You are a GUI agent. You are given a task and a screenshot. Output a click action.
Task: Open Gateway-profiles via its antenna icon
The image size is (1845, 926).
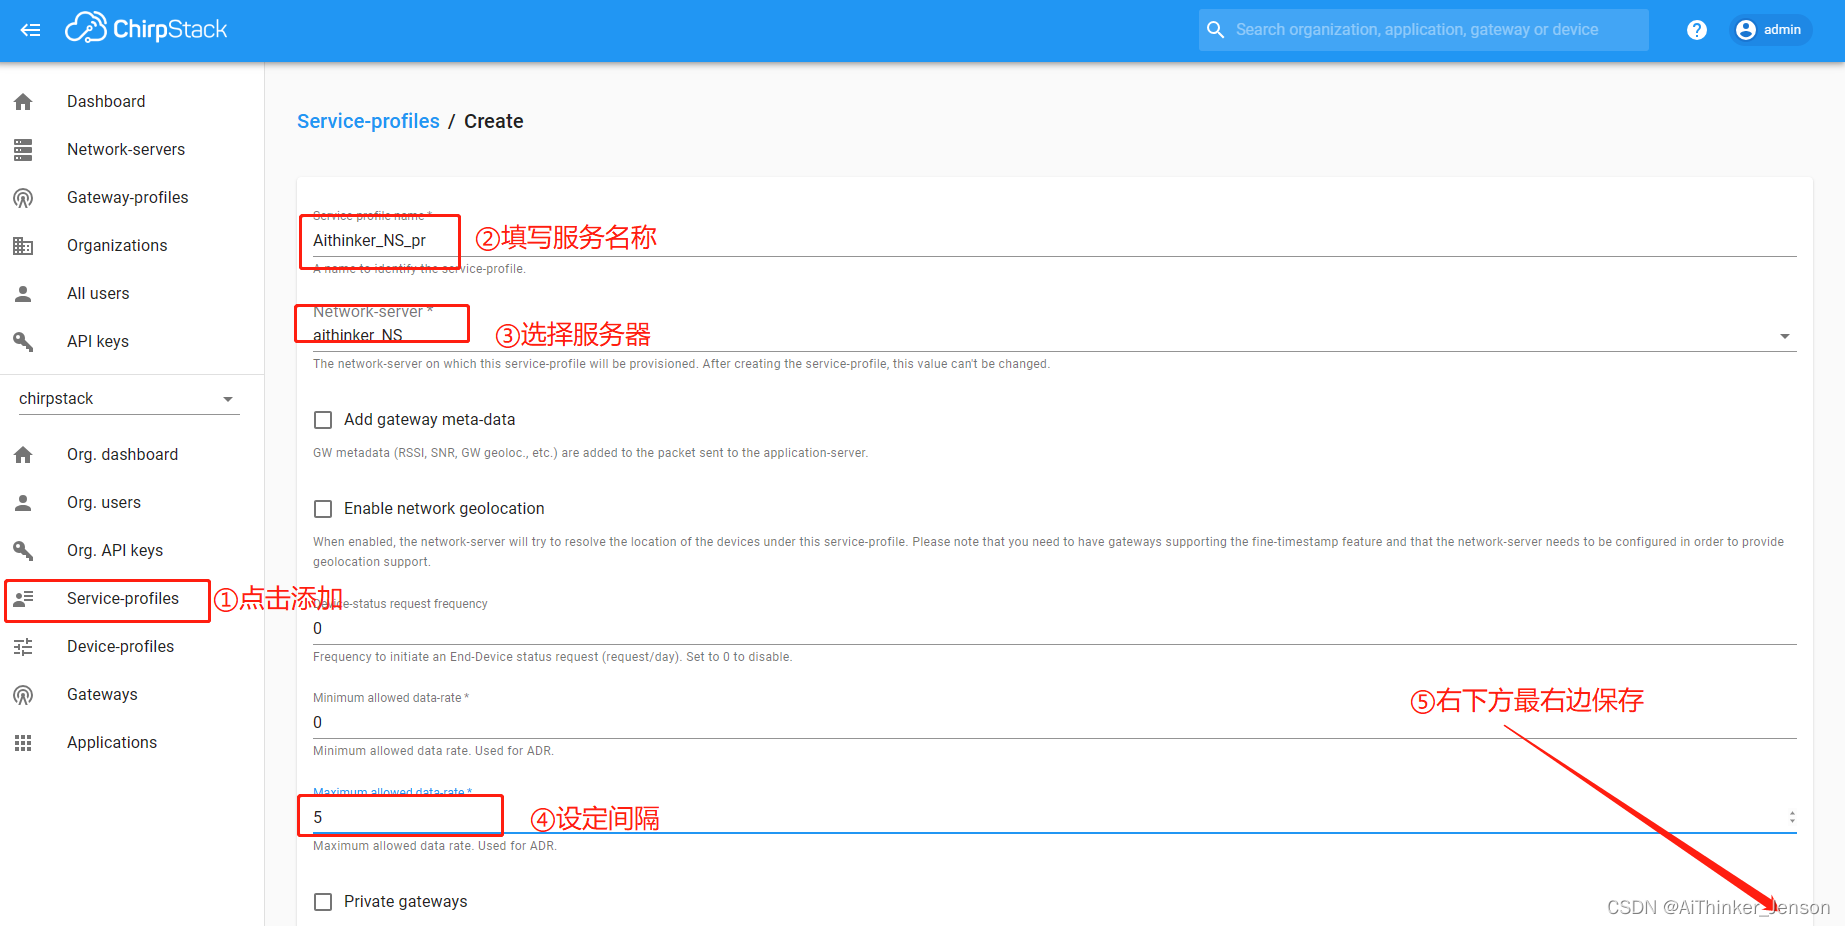point(23,197)
